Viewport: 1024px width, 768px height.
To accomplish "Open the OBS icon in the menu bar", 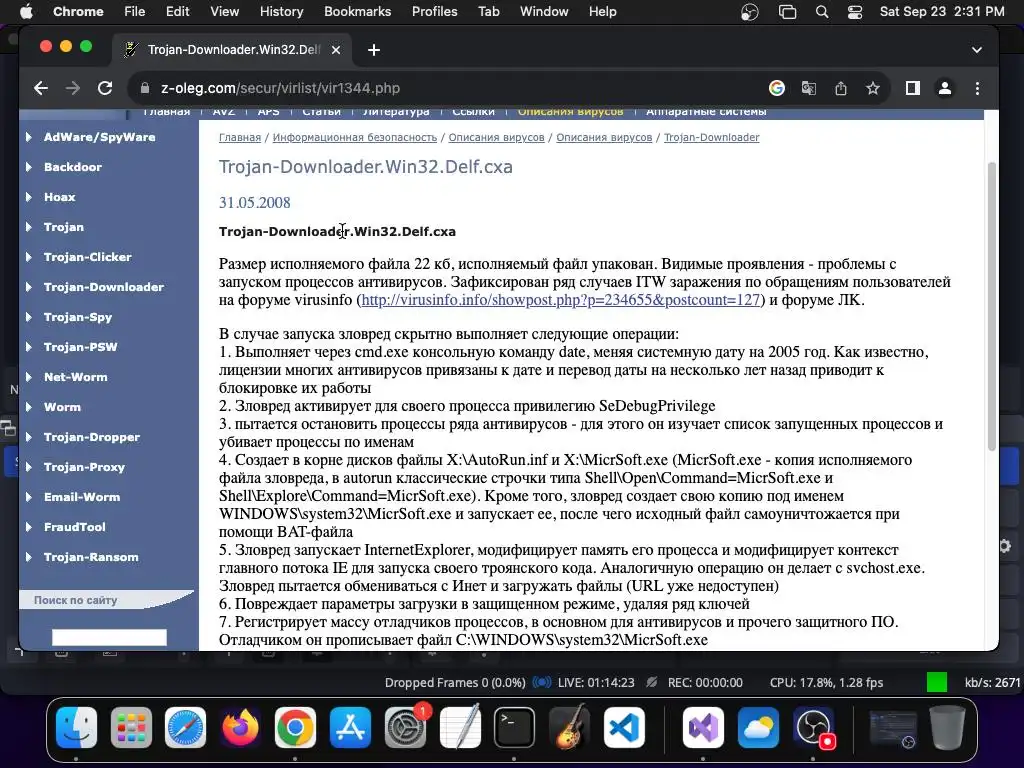I will [x=750, y=12].
